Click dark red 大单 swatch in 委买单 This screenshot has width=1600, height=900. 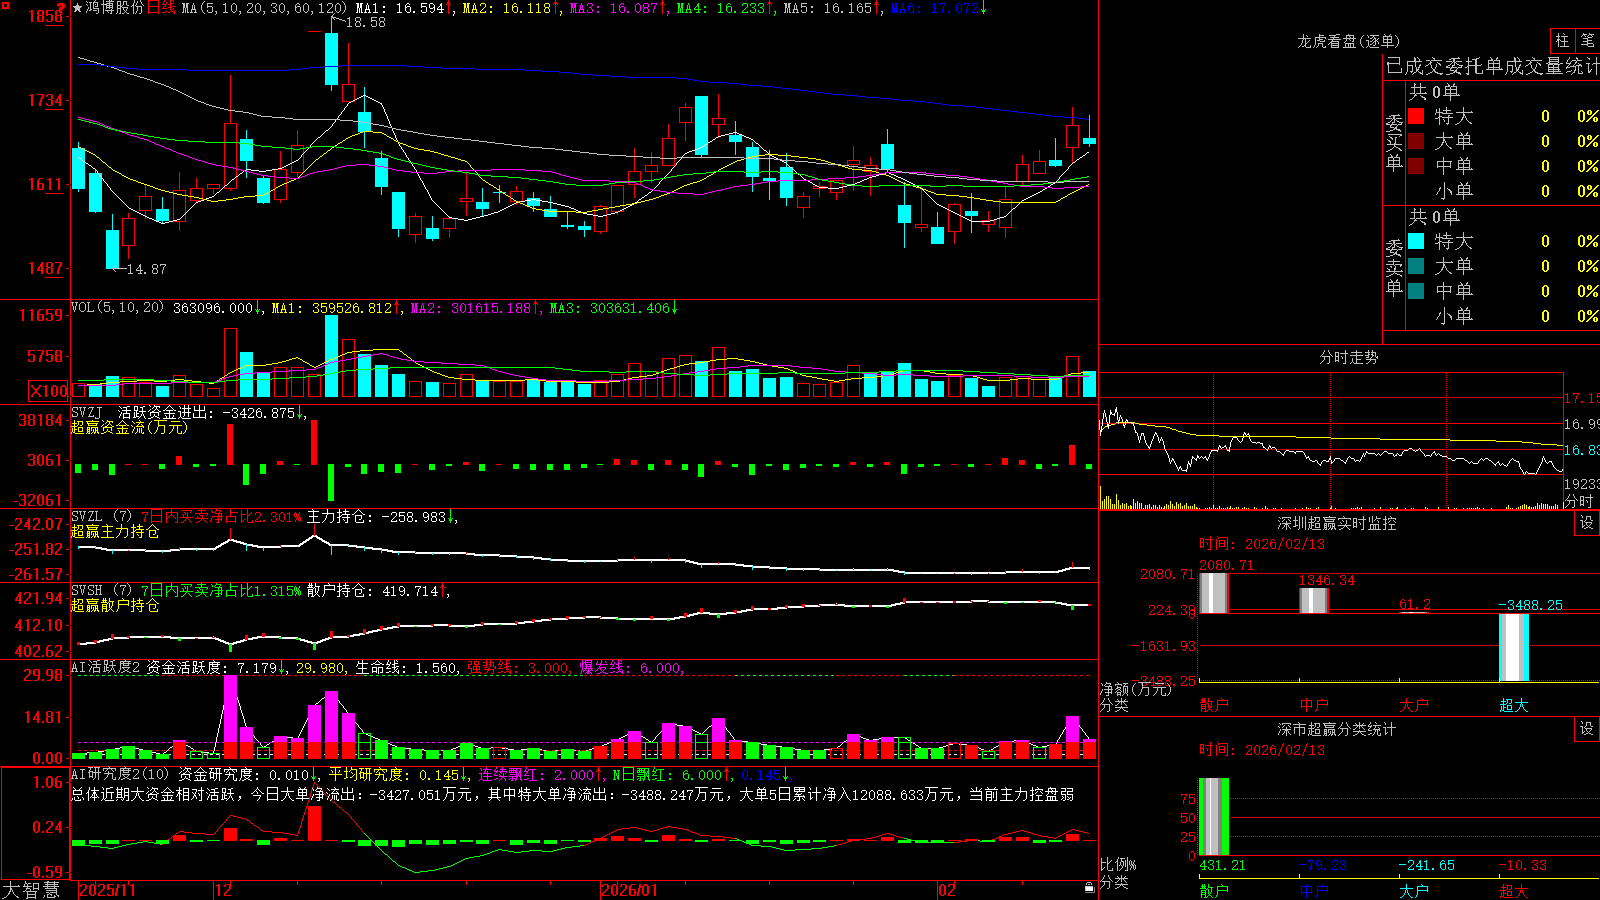[x=1416, y=141]
